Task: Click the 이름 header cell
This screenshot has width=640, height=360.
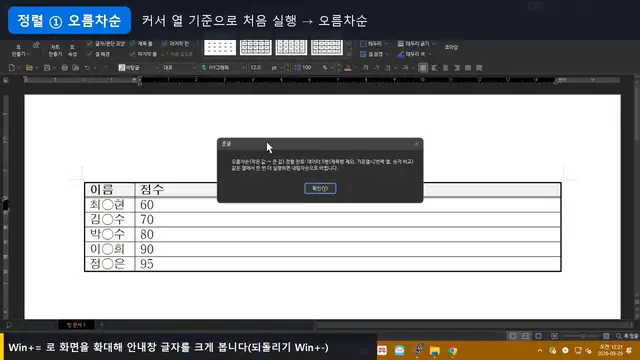Action: pos(109,189)
